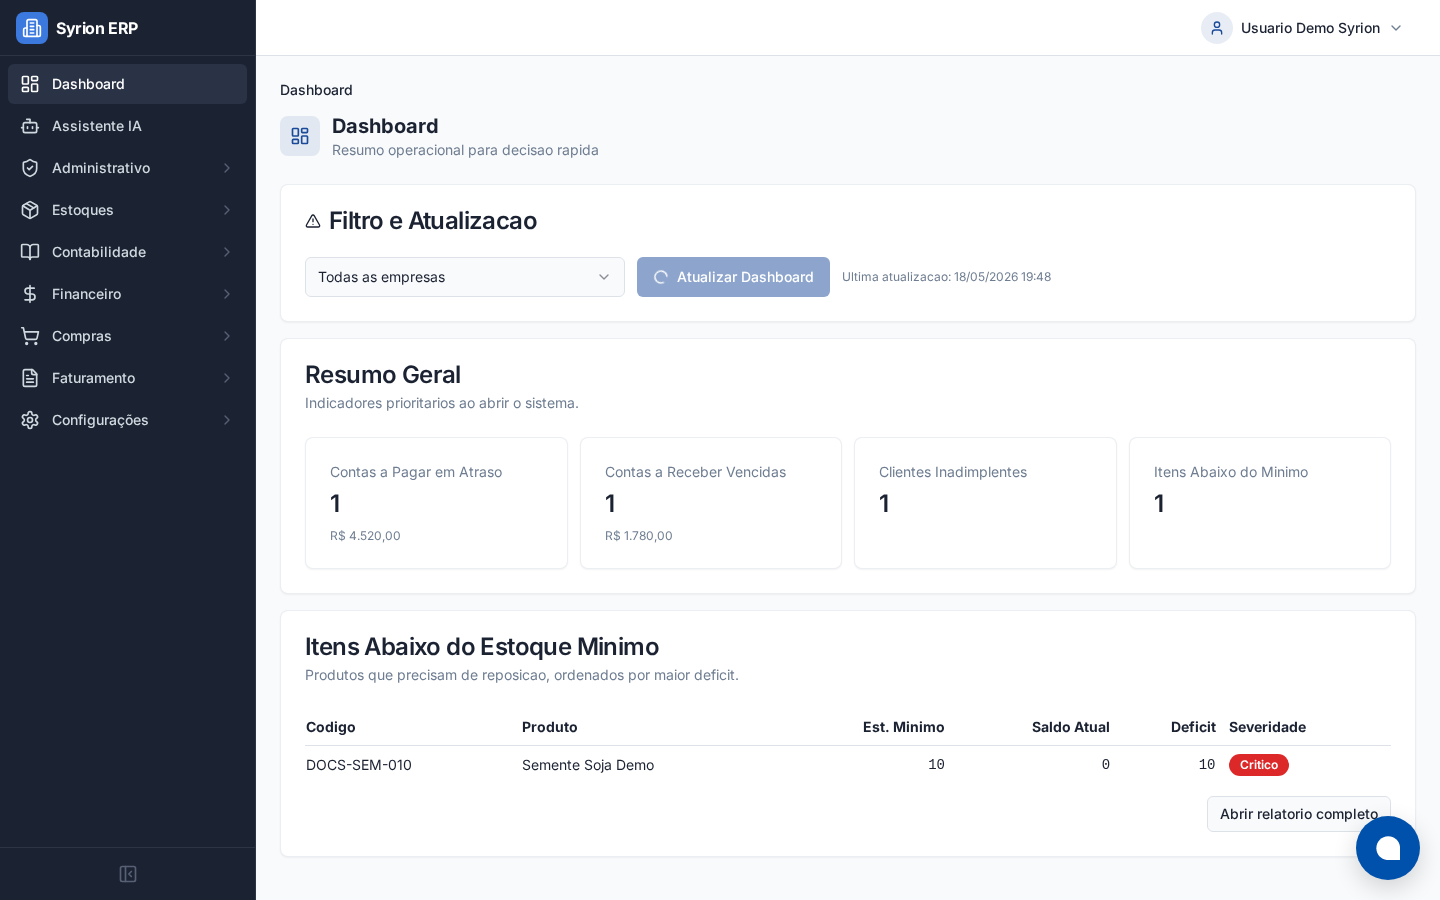Click the Financeiro dollar icon
This screenshot has height=900, width=1440.
(30, 294)
